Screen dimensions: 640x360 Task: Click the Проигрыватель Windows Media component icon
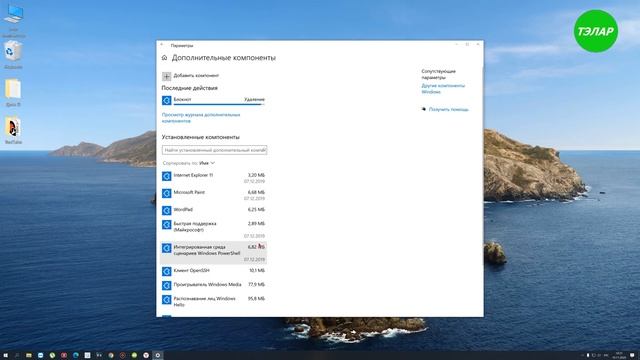click(167, 285)
